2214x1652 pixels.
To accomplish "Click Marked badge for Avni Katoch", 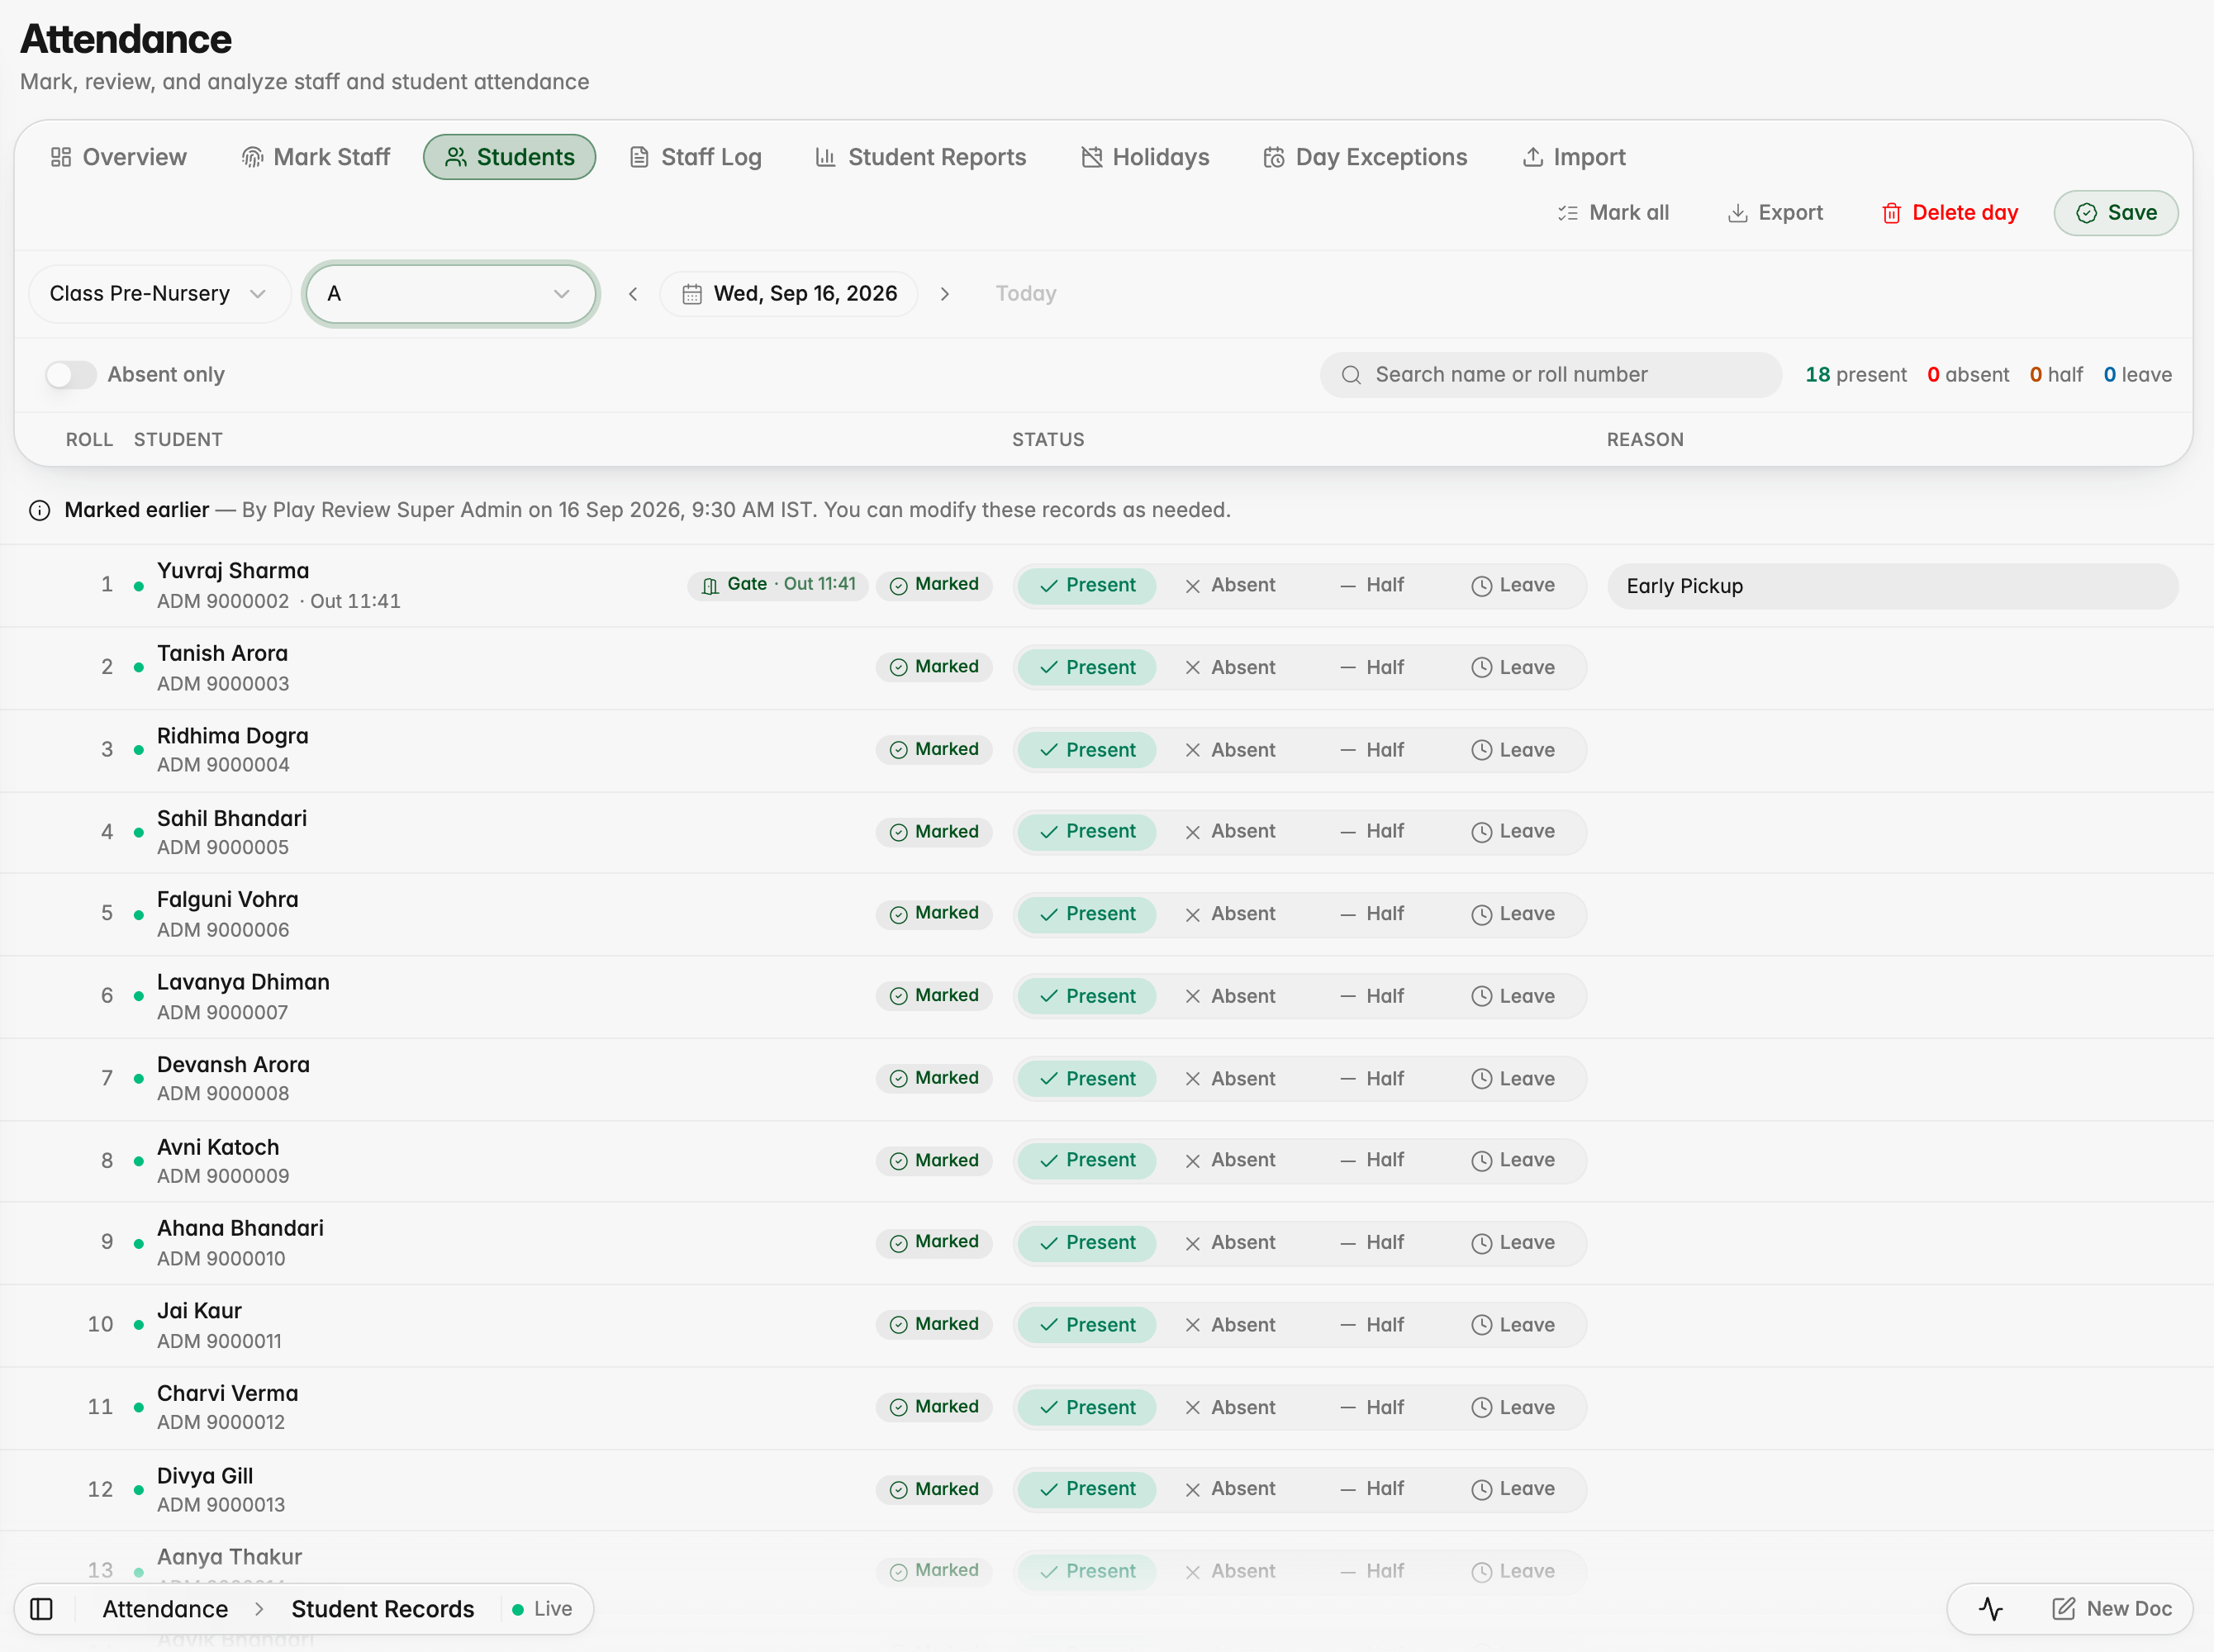I will pos(934,1160).
